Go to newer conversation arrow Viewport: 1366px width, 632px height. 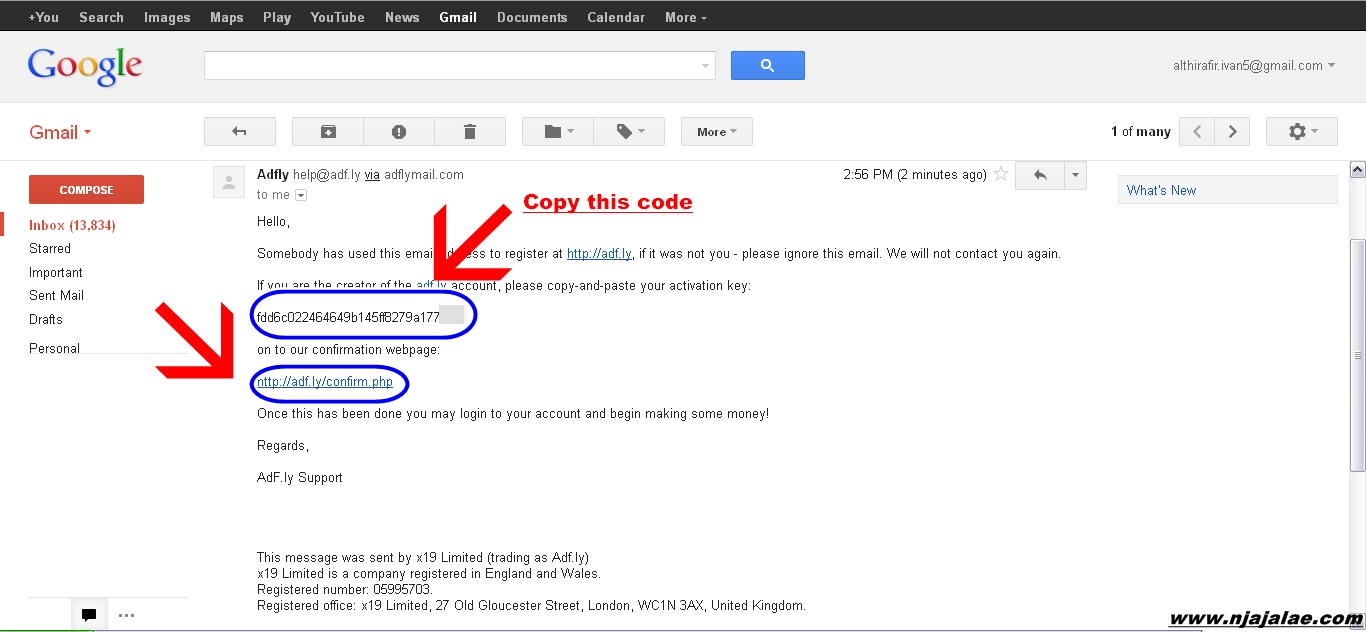(1197, 132)
